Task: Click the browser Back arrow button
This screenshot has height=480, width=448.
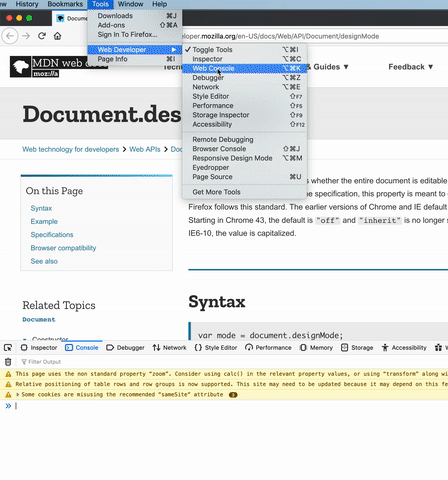Action: 10,36
